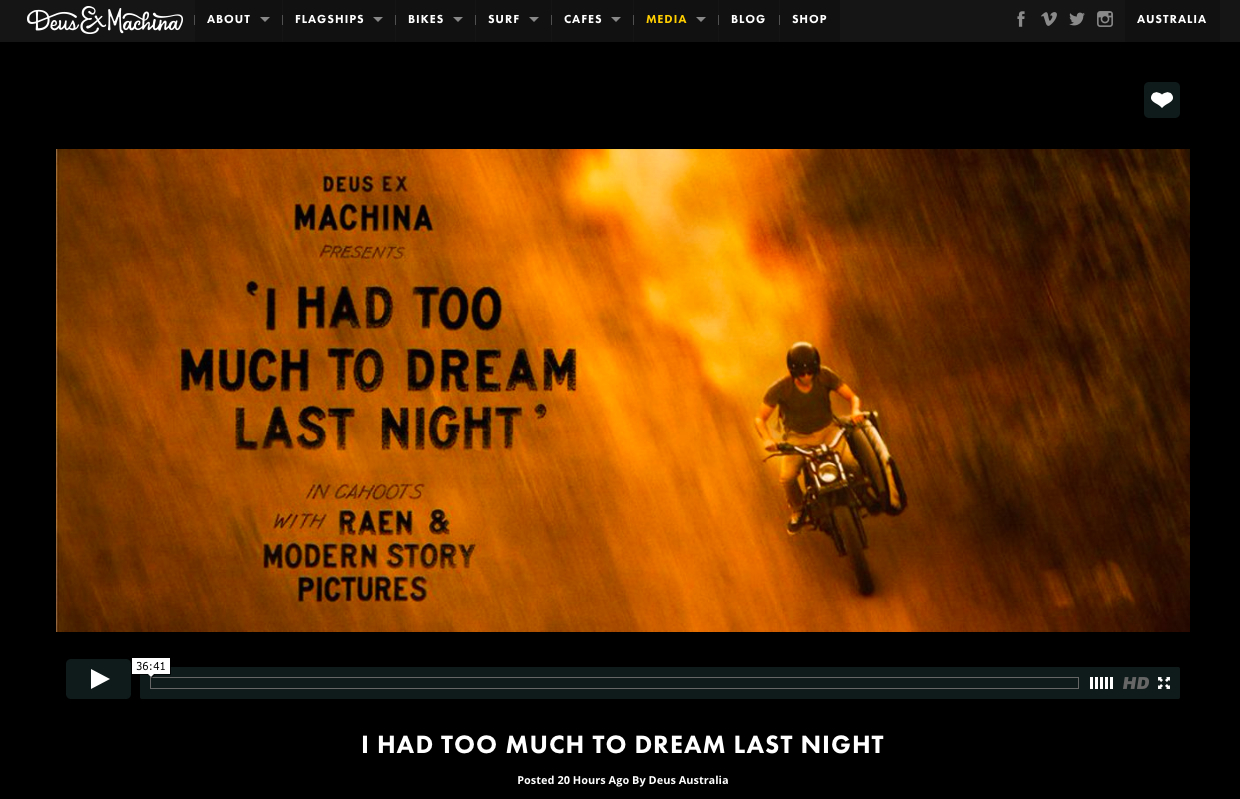The width and height of the screenshot is (1240, 799).
Task: Click the 'I Had Too Much To Dream Last Night' heading
Action: click(x=622, y=745)
